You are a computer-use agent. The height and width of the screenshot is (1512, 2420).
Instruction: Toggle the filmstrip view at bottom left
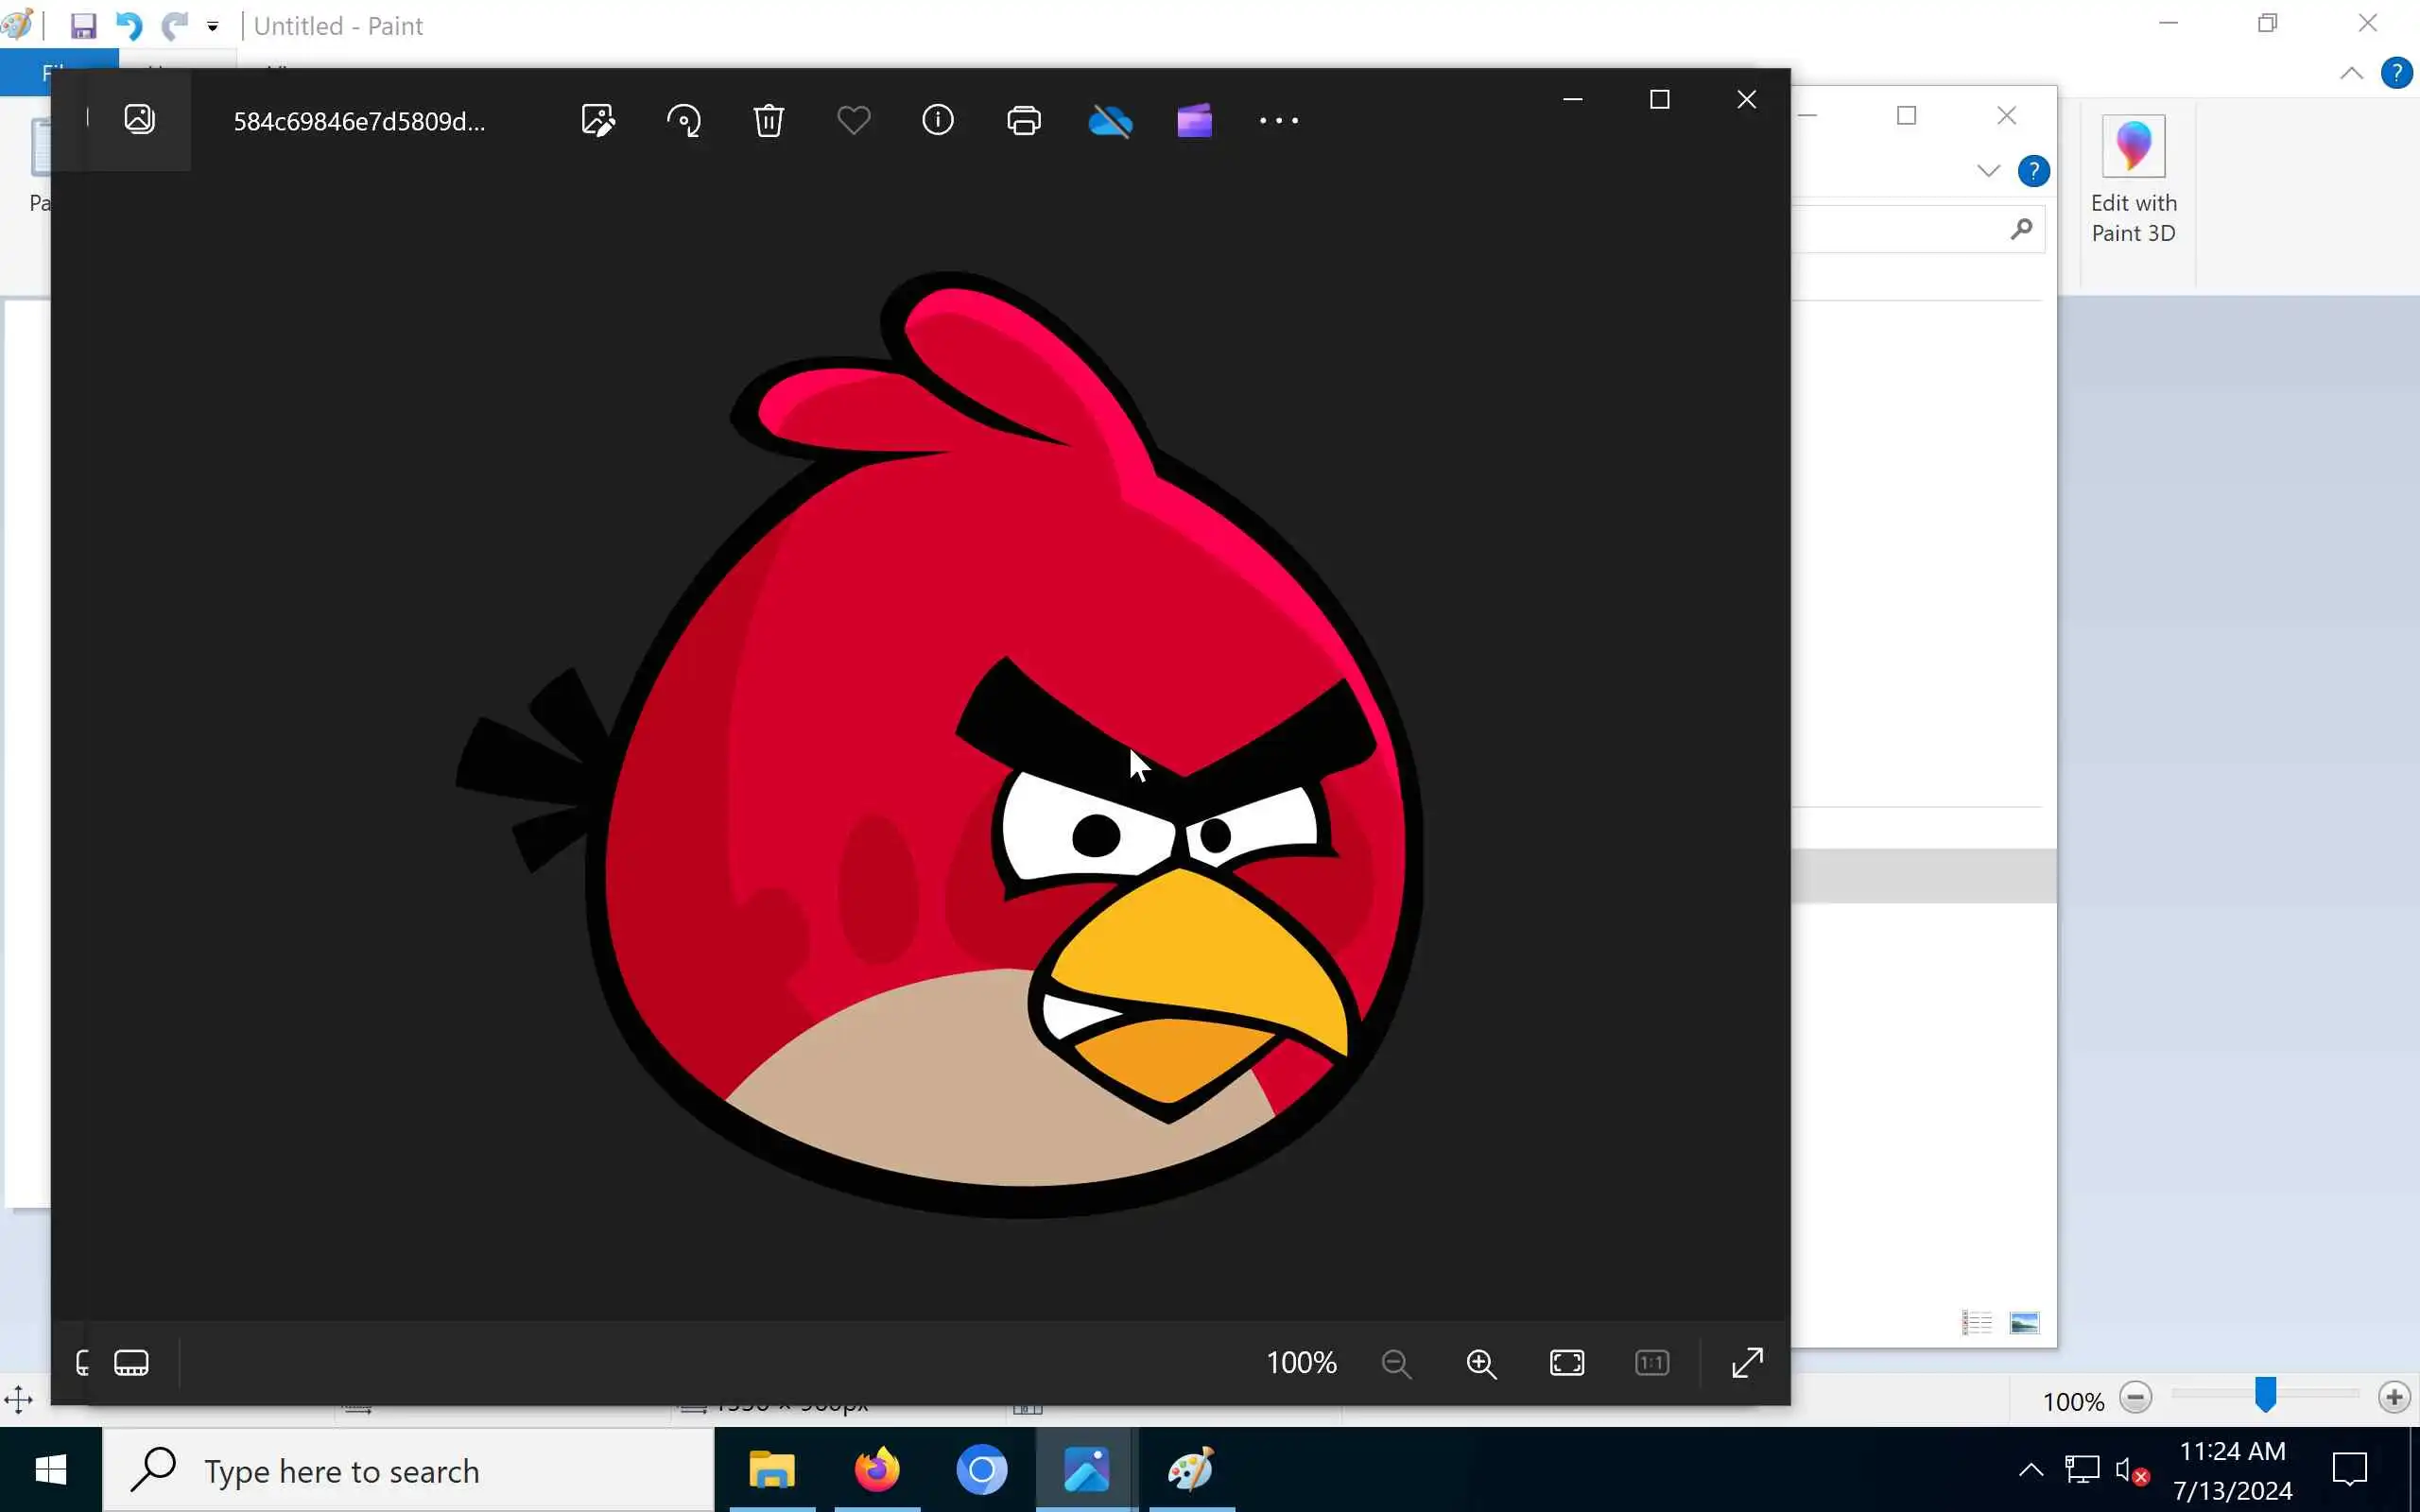tap(131, 1363)
